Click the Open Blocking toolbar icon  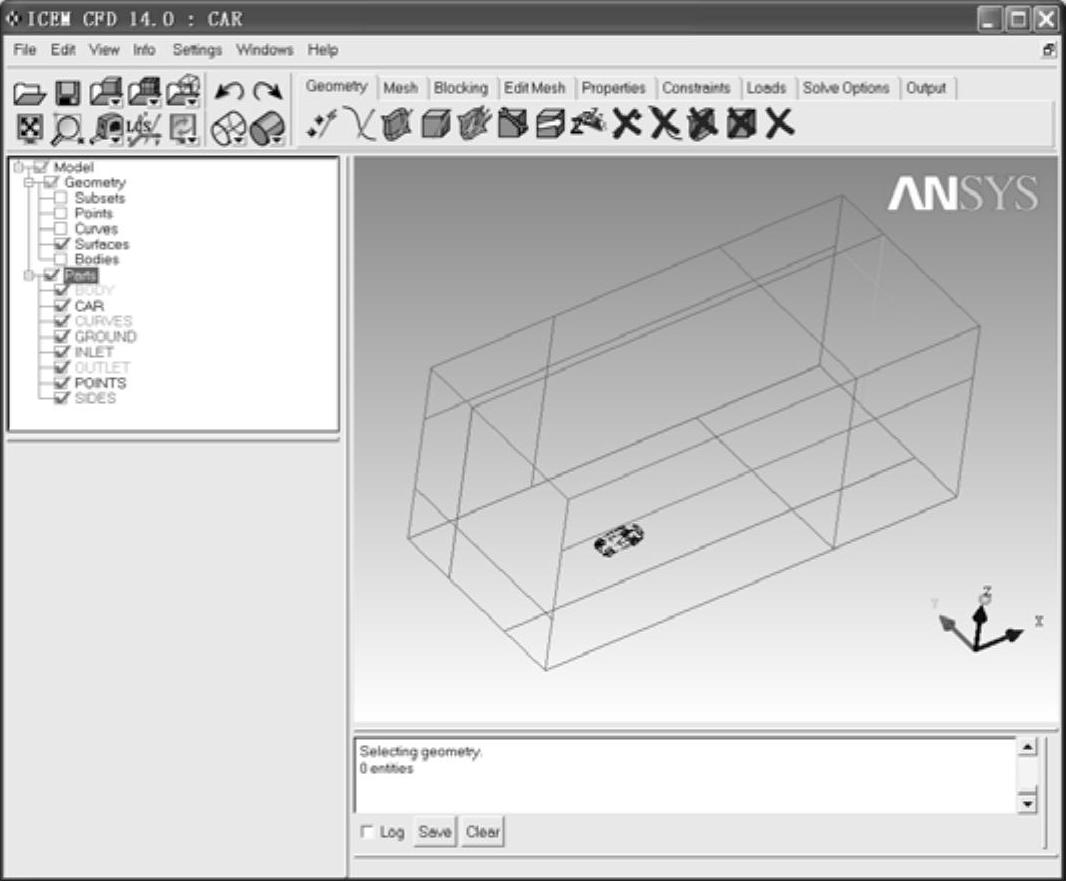(x=184, y=92)
